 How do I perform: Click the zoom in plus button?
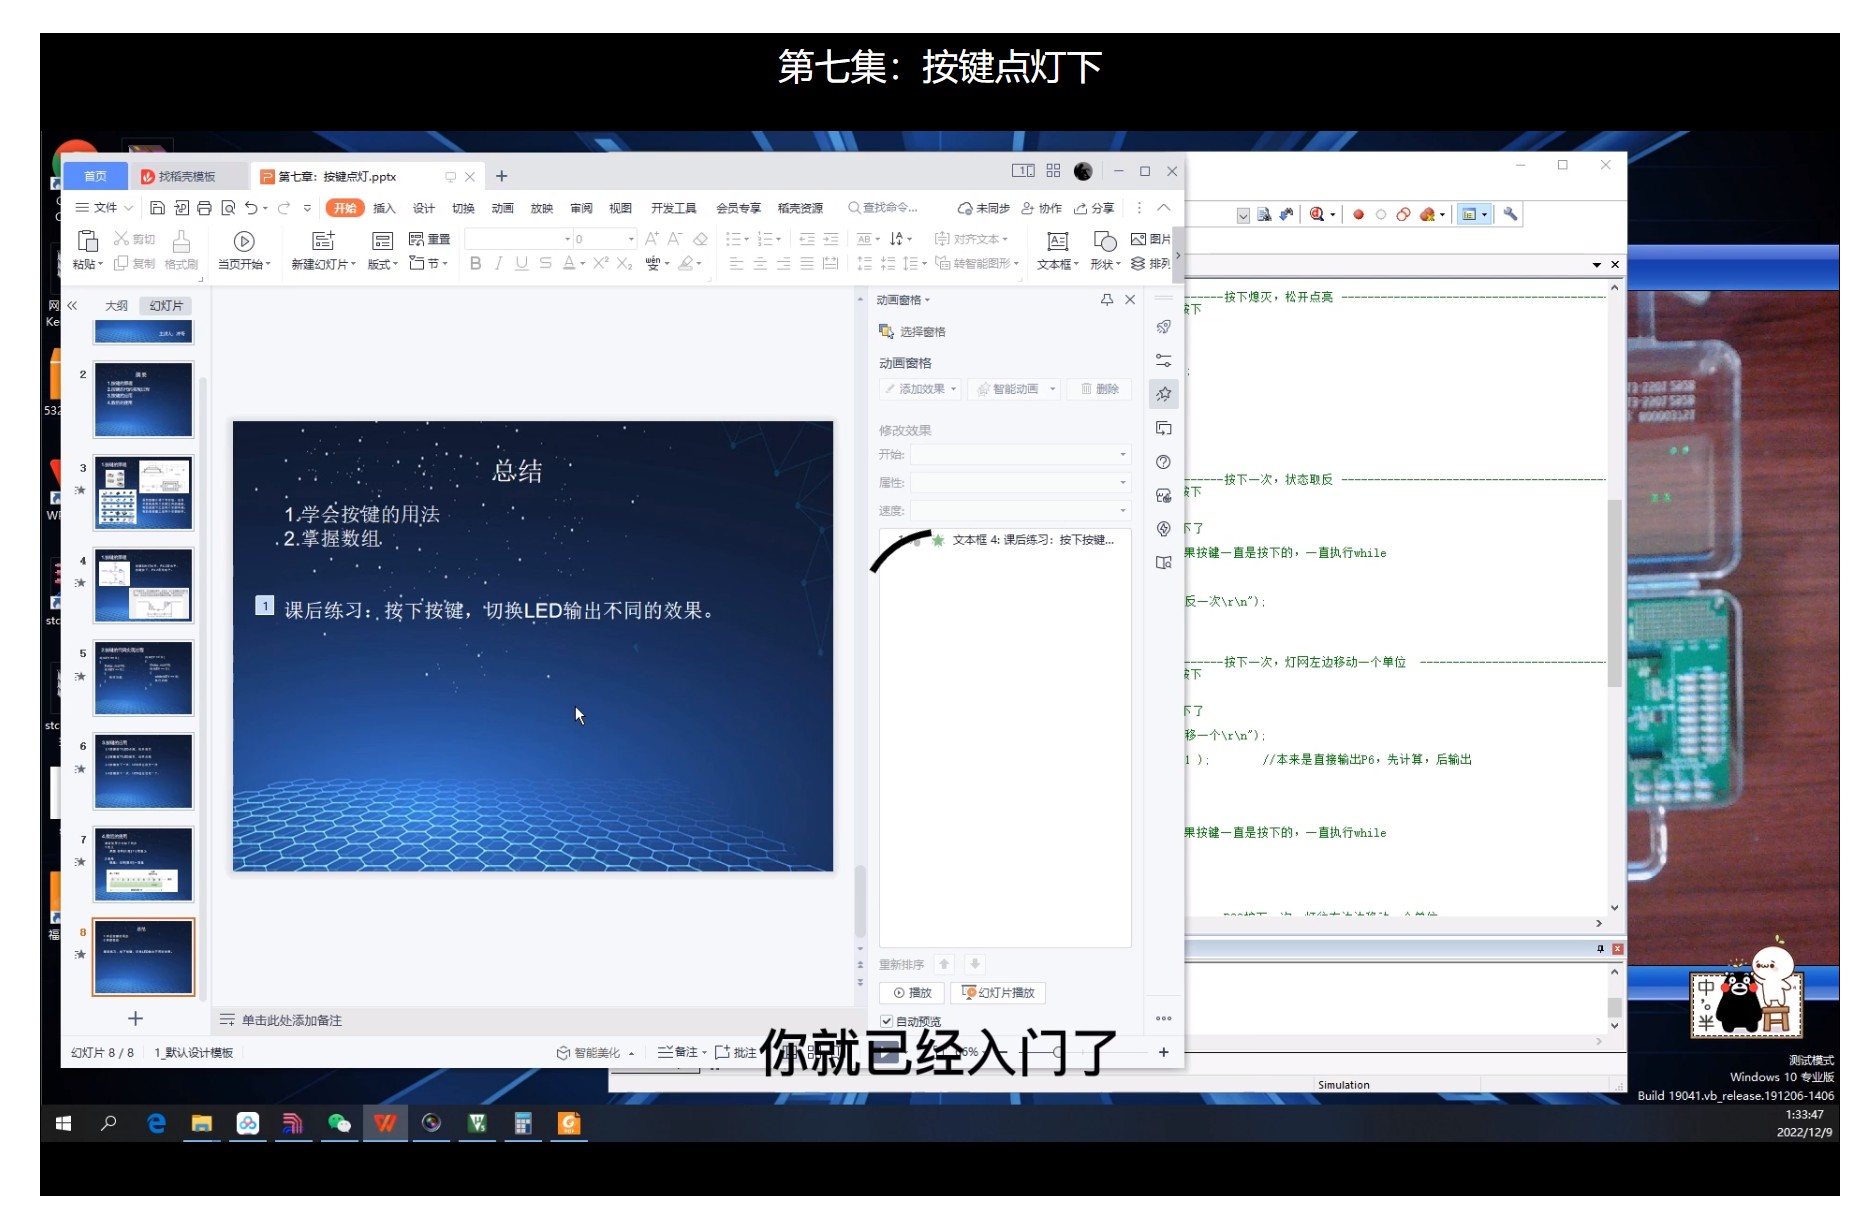(x=1163, y=1052)
